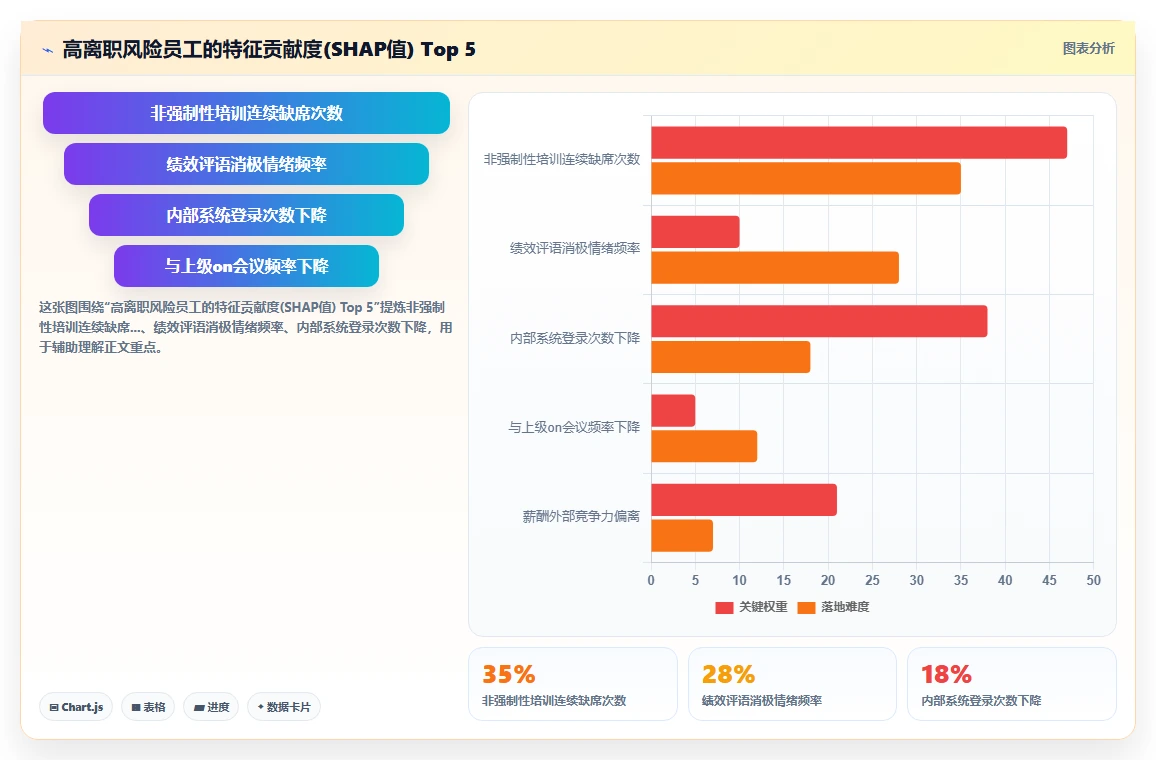Click the Chart.js tag chip
Screen dimensions: 1156x760
pos(76,707)
